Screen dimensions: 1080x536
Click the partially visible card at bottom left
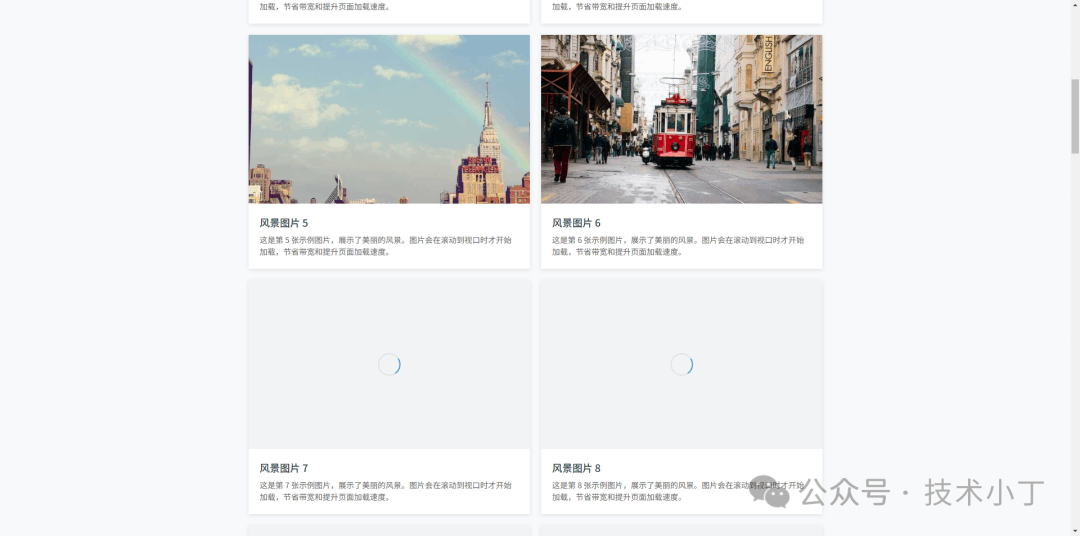[389, 530]
